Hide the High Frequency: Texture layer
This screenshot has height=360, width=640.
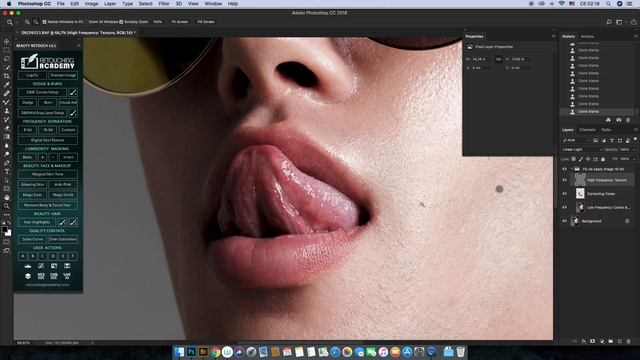point(565,180)
